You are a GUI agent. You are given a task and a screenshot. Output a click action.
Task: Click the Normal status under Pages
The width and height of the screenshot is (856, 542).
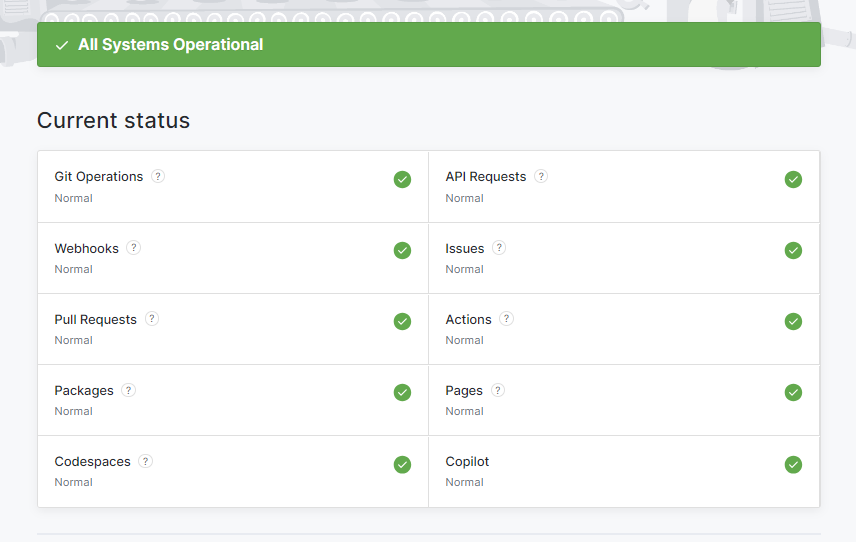click(465, 411)
